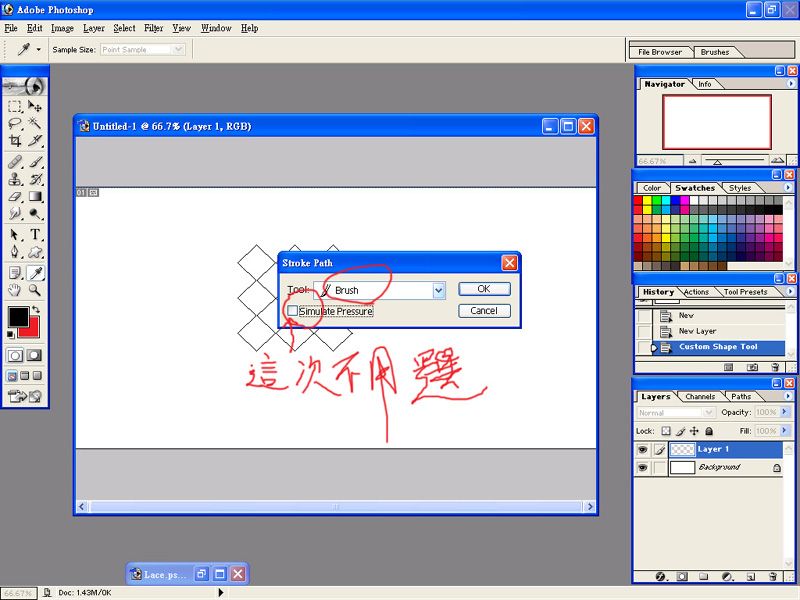Select the Notes tool
Viewport: 800px width, 600px height.
coord(15,273)
